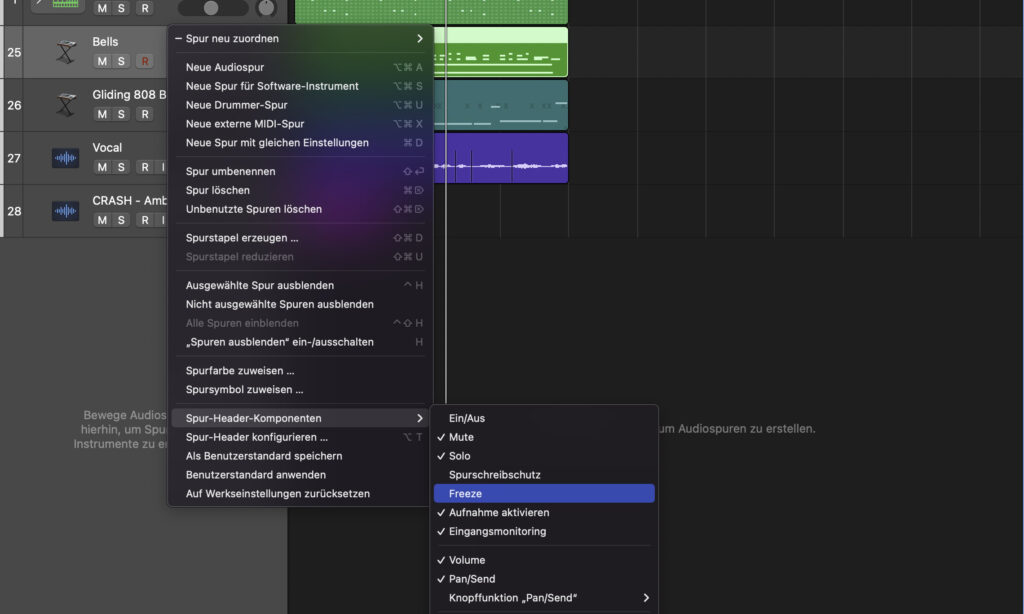Viewport: 1024px width, 614px height.
Task: Select "Ausgewählte Spur ausblenden"
Action: coord(300,285)
